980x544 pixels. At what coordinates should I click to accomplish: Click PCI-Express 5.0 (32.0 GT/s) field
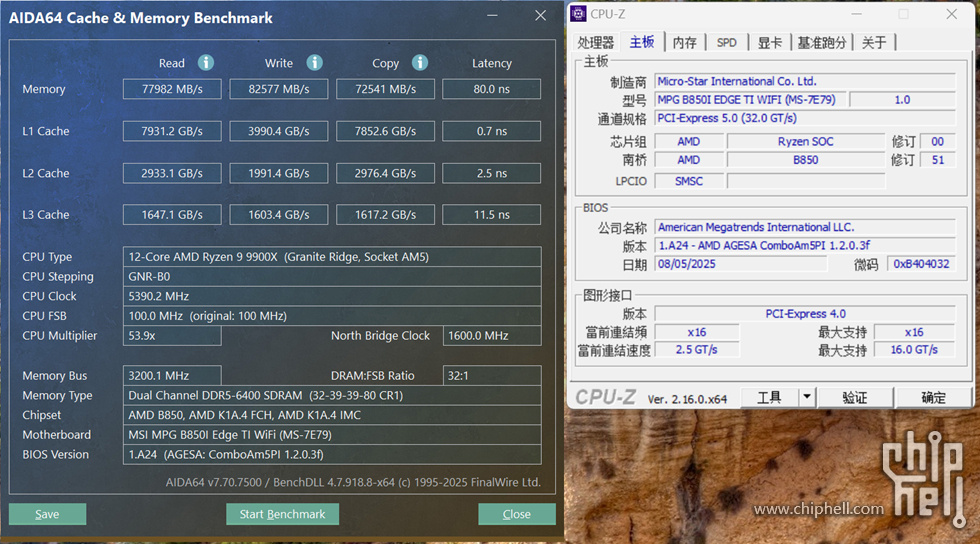tap(805, 118)
